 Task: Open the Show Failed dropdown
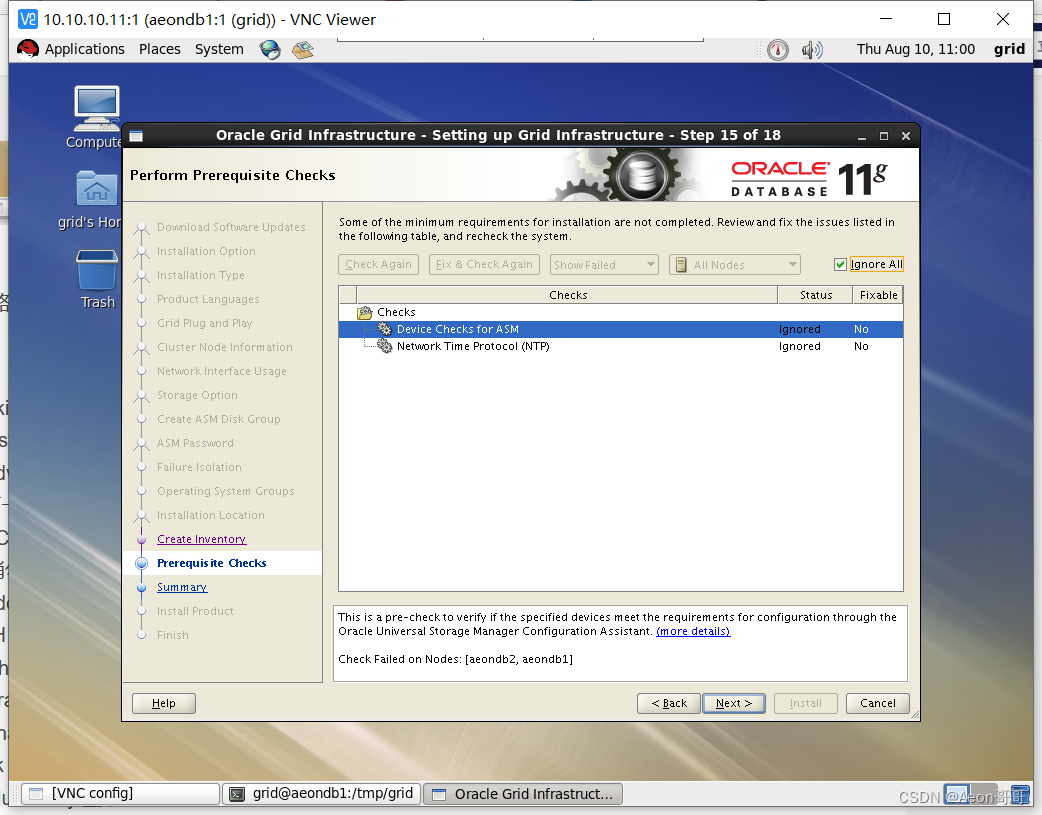pos(604,264)
